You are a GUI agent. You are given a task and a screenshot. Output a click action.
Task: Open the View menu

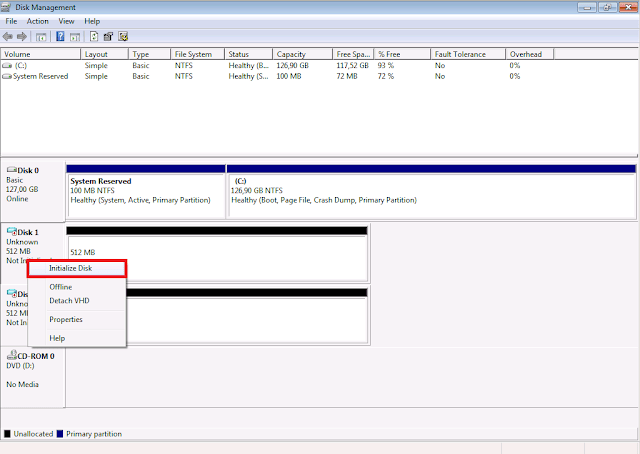tap(66, 21)
